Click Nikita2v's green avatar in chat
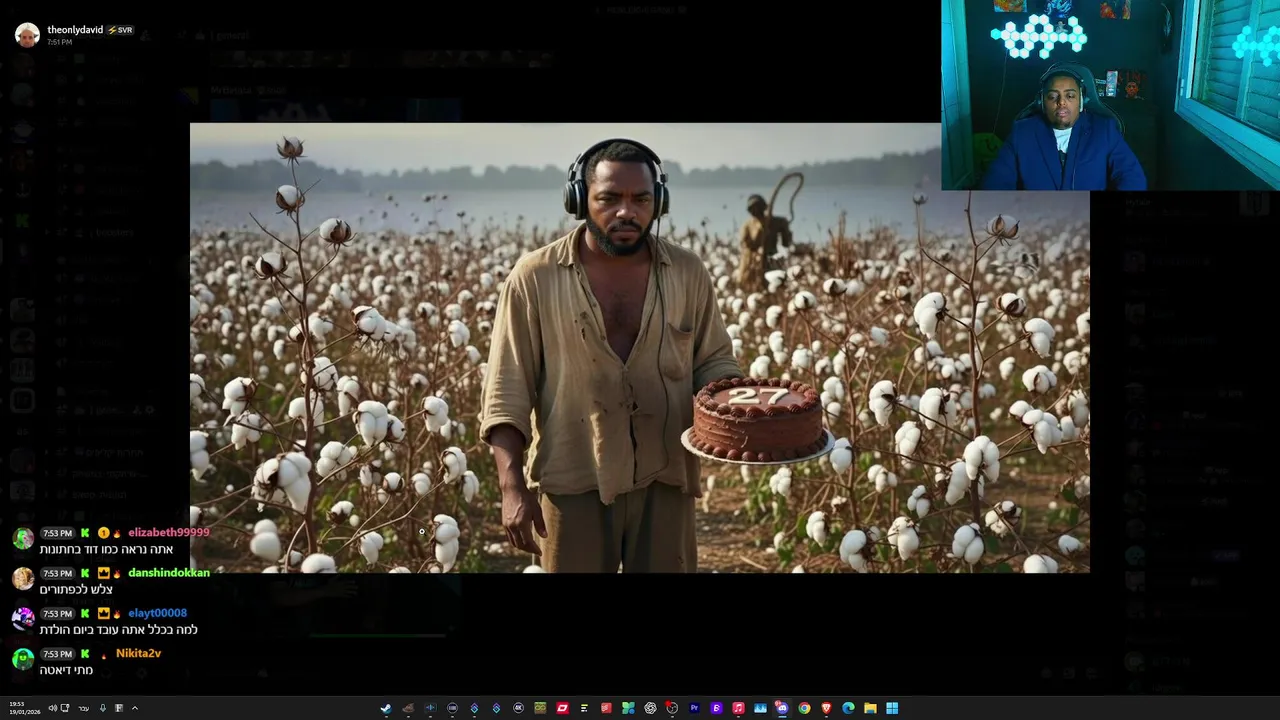Screen dimensions: 1280x720 pyautogui.click(x=22, y=660)
